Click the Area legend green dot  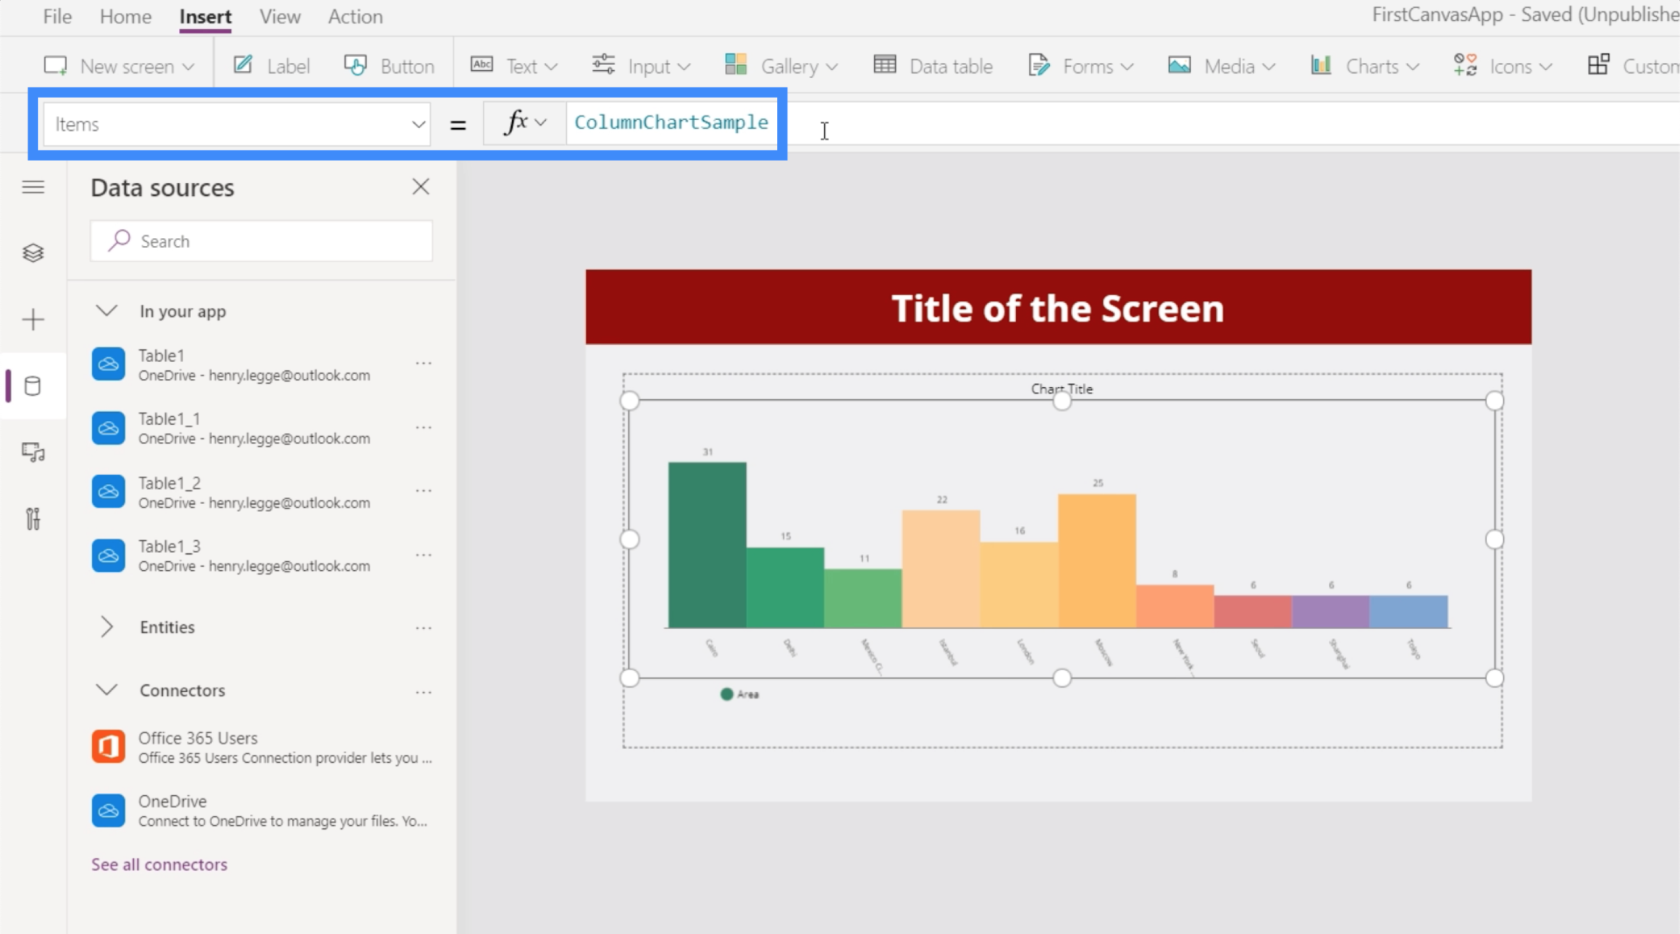coord(727,694)
